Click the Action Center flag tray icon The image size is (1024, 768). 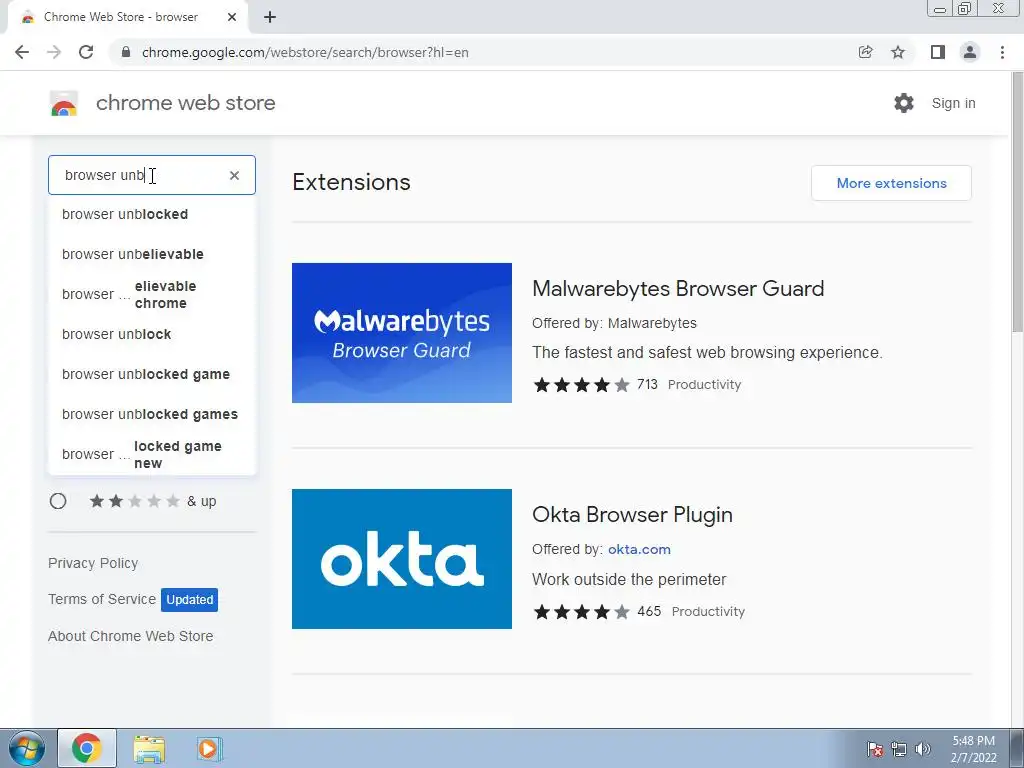(875, 749)
